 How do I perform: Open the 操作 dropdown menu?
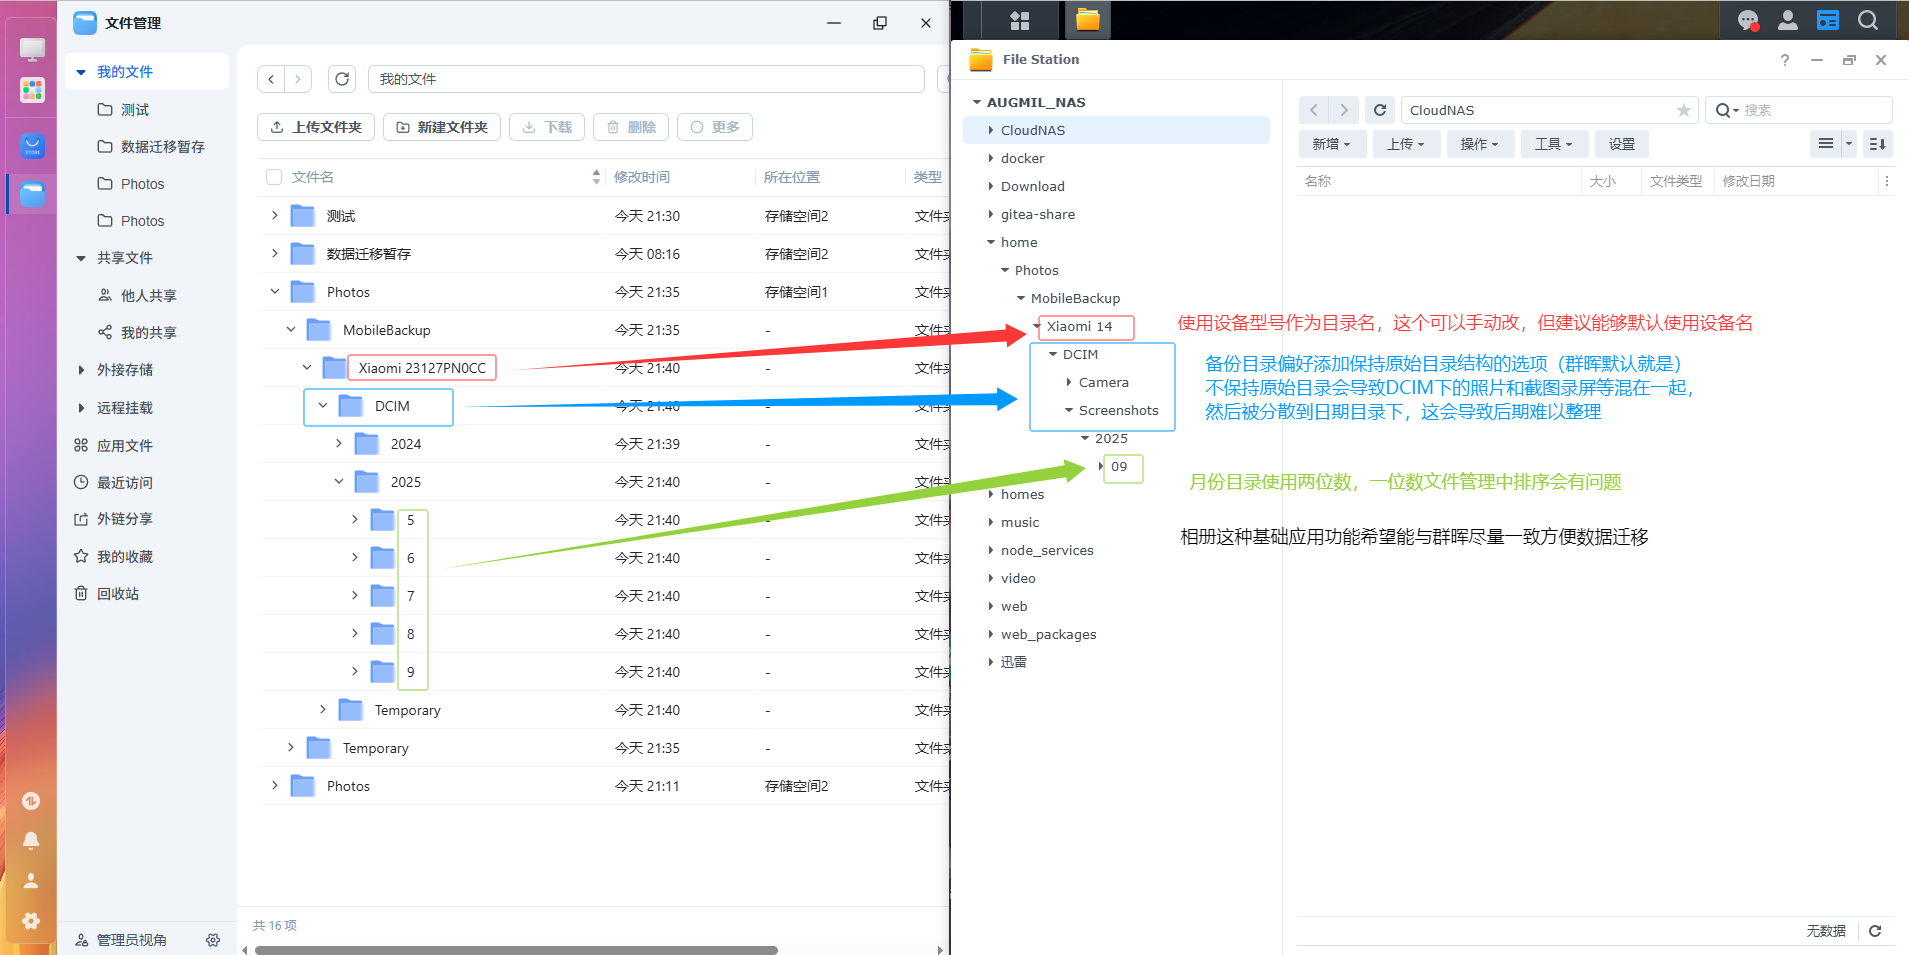point(1478,144)
